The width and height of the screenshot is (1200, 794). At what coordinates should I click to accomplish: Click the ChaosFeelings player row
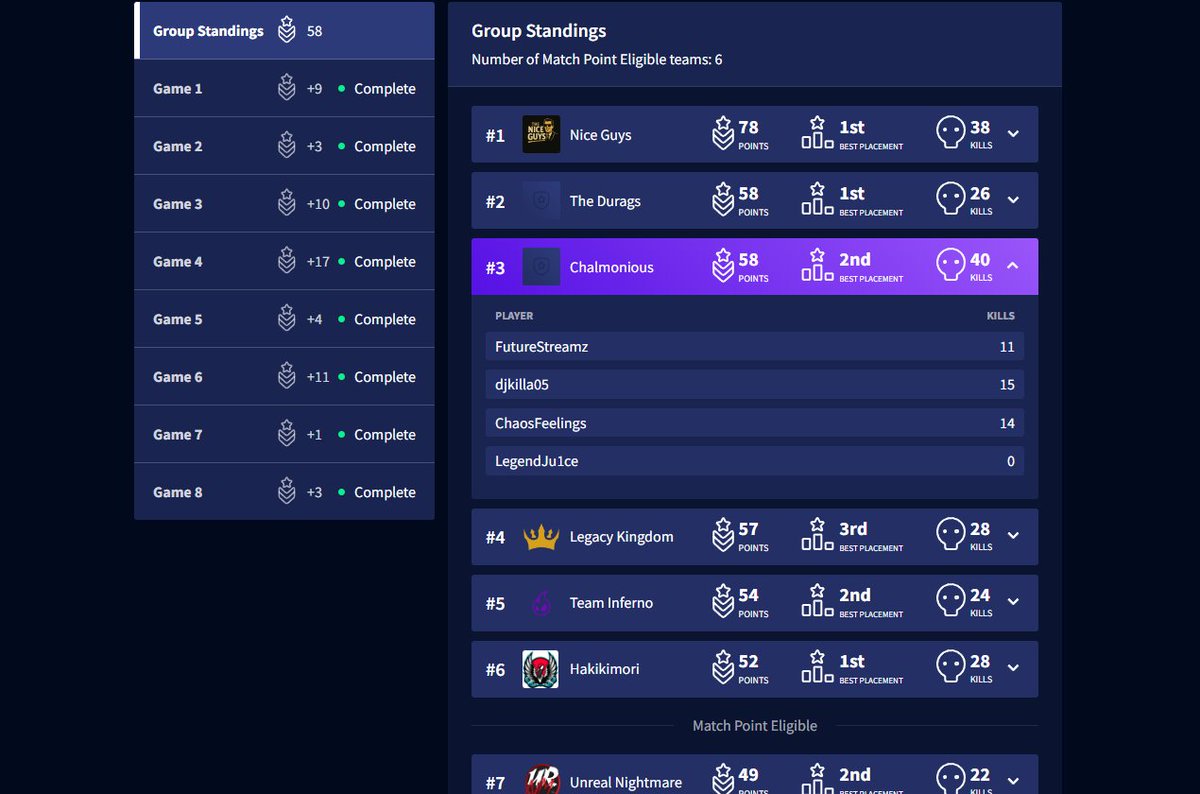(x=755, y=423)
